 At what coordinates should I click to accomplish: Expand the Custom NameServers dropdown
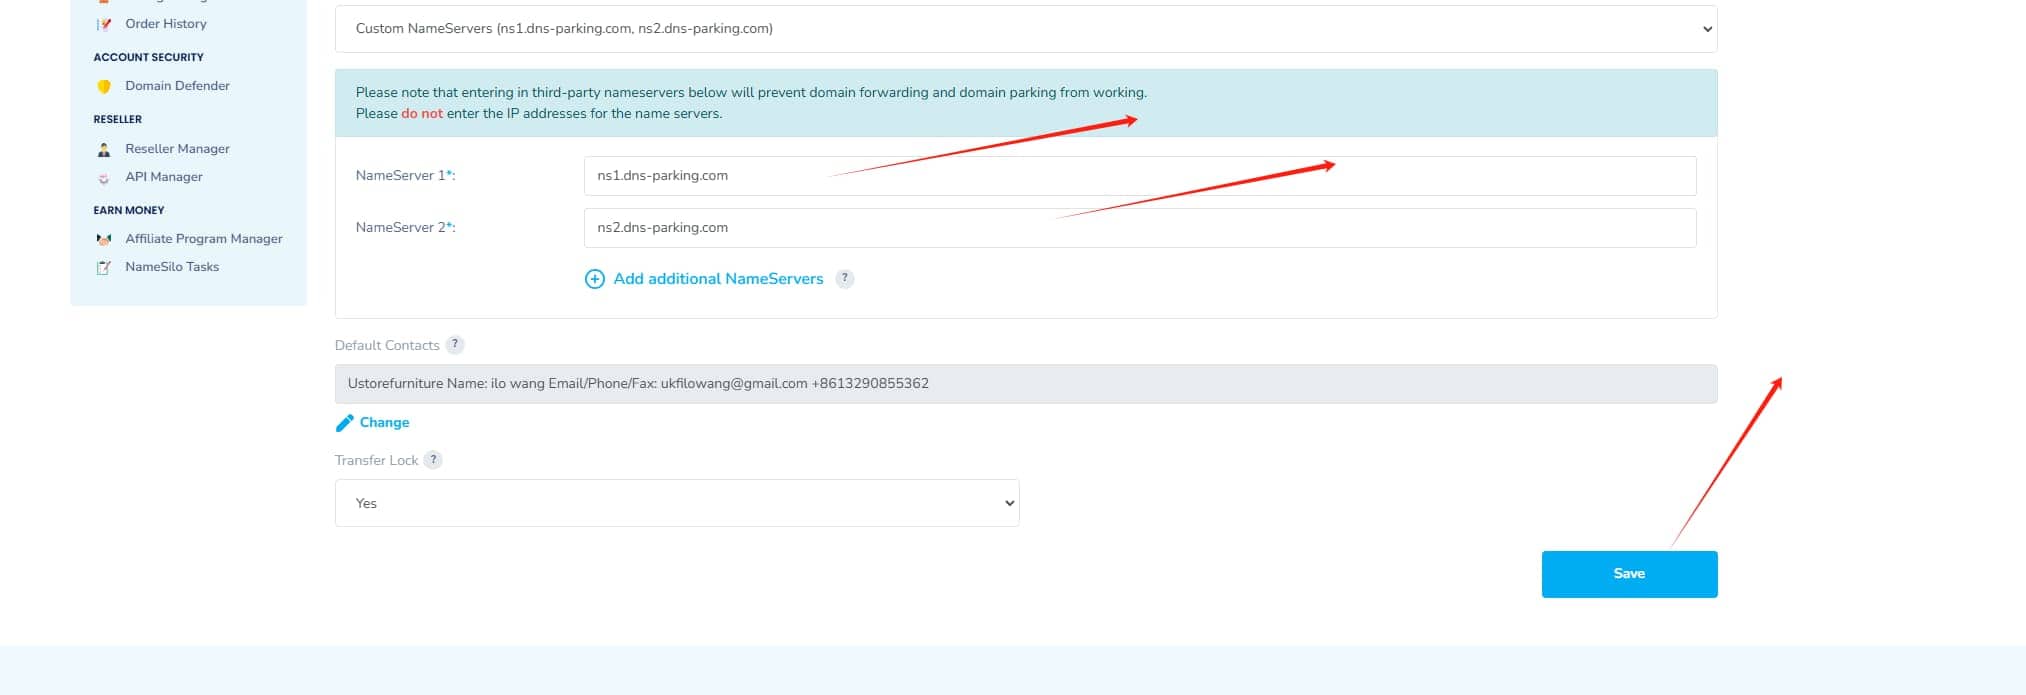click(1025, 29)
